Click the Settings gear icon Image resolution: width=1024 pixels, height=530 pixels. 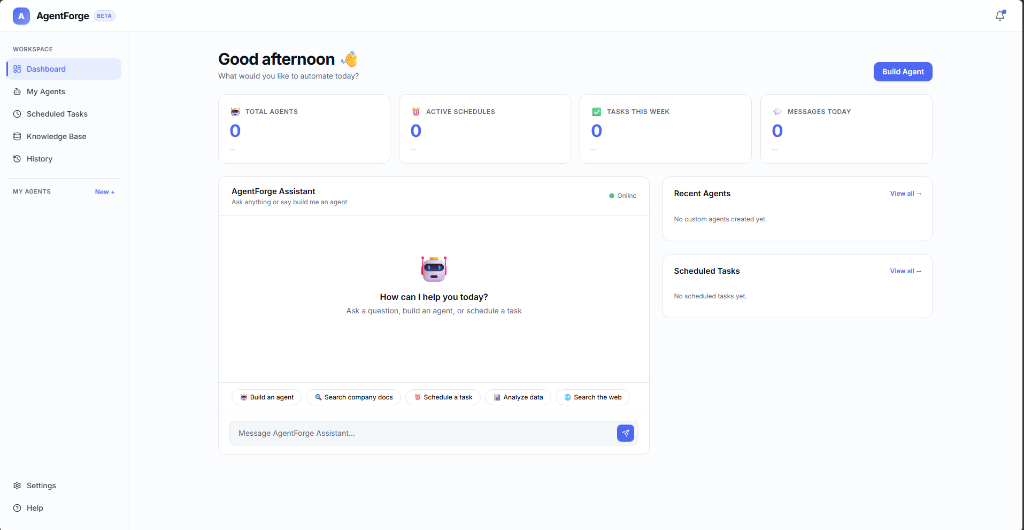coord(18,486)
